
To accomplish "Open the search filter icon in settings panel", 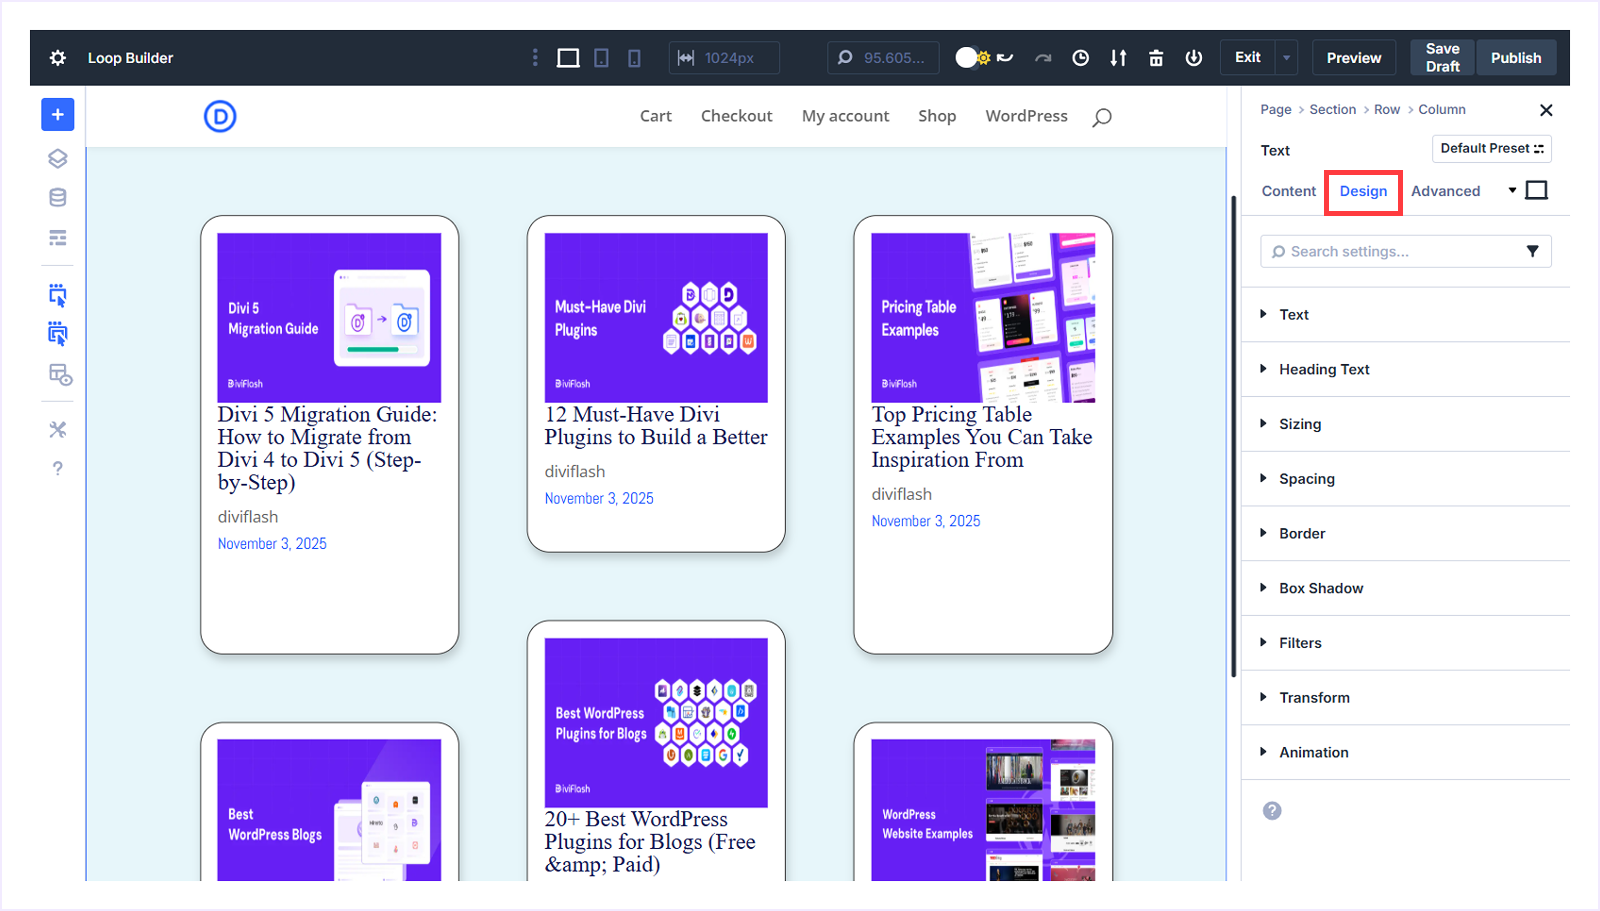I will pos(1533,251).
